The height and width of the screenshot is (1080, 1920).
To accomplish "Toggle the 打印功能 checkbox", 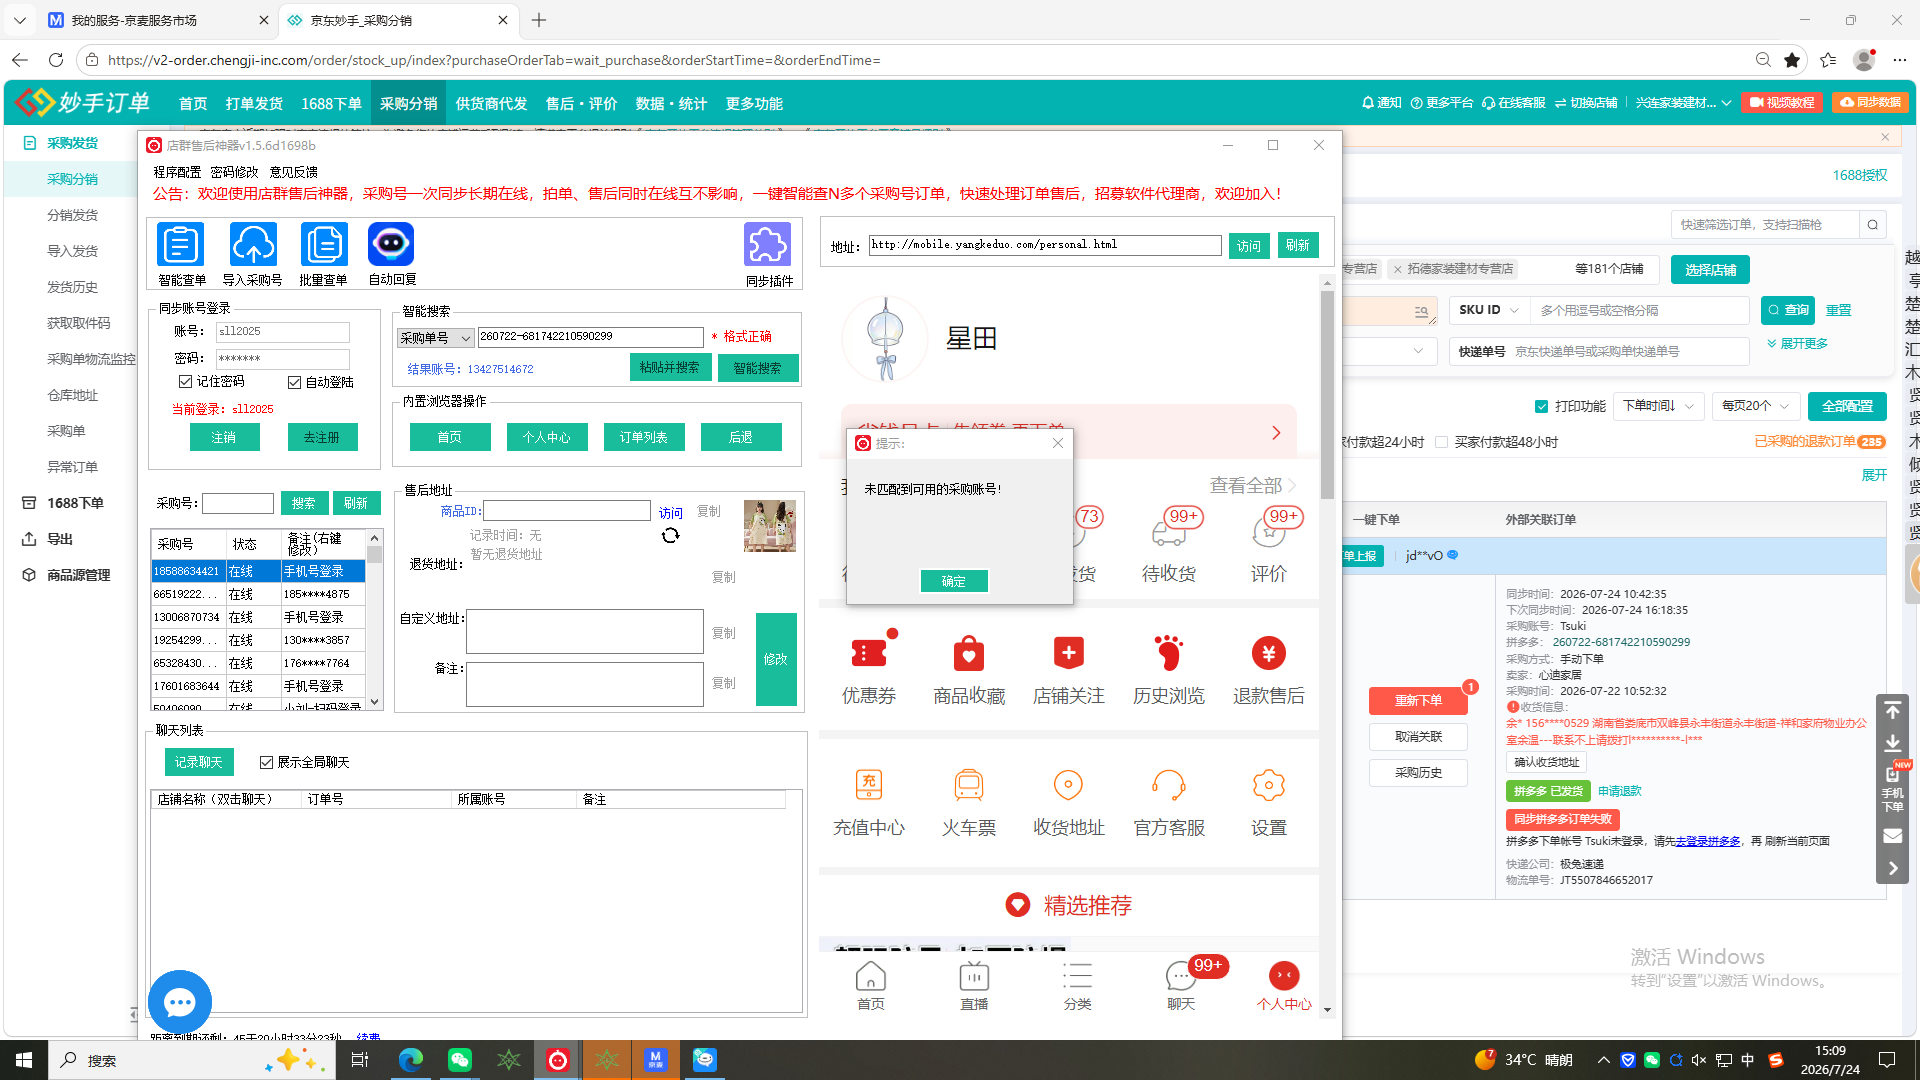I will 1541,406.
